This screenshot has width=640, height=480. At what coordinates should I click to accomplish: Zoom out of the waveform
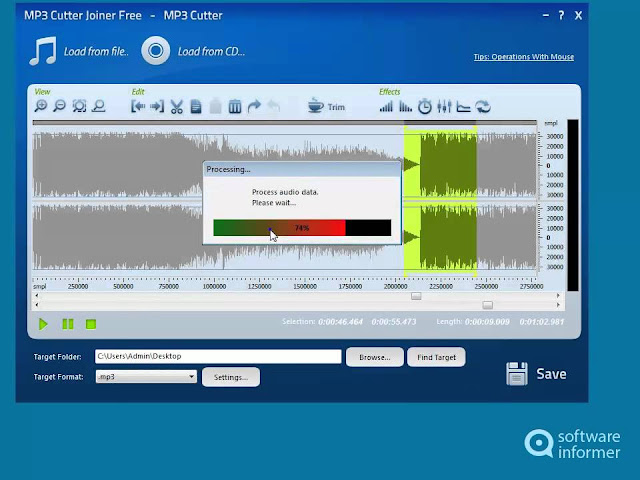click(60, 107)
